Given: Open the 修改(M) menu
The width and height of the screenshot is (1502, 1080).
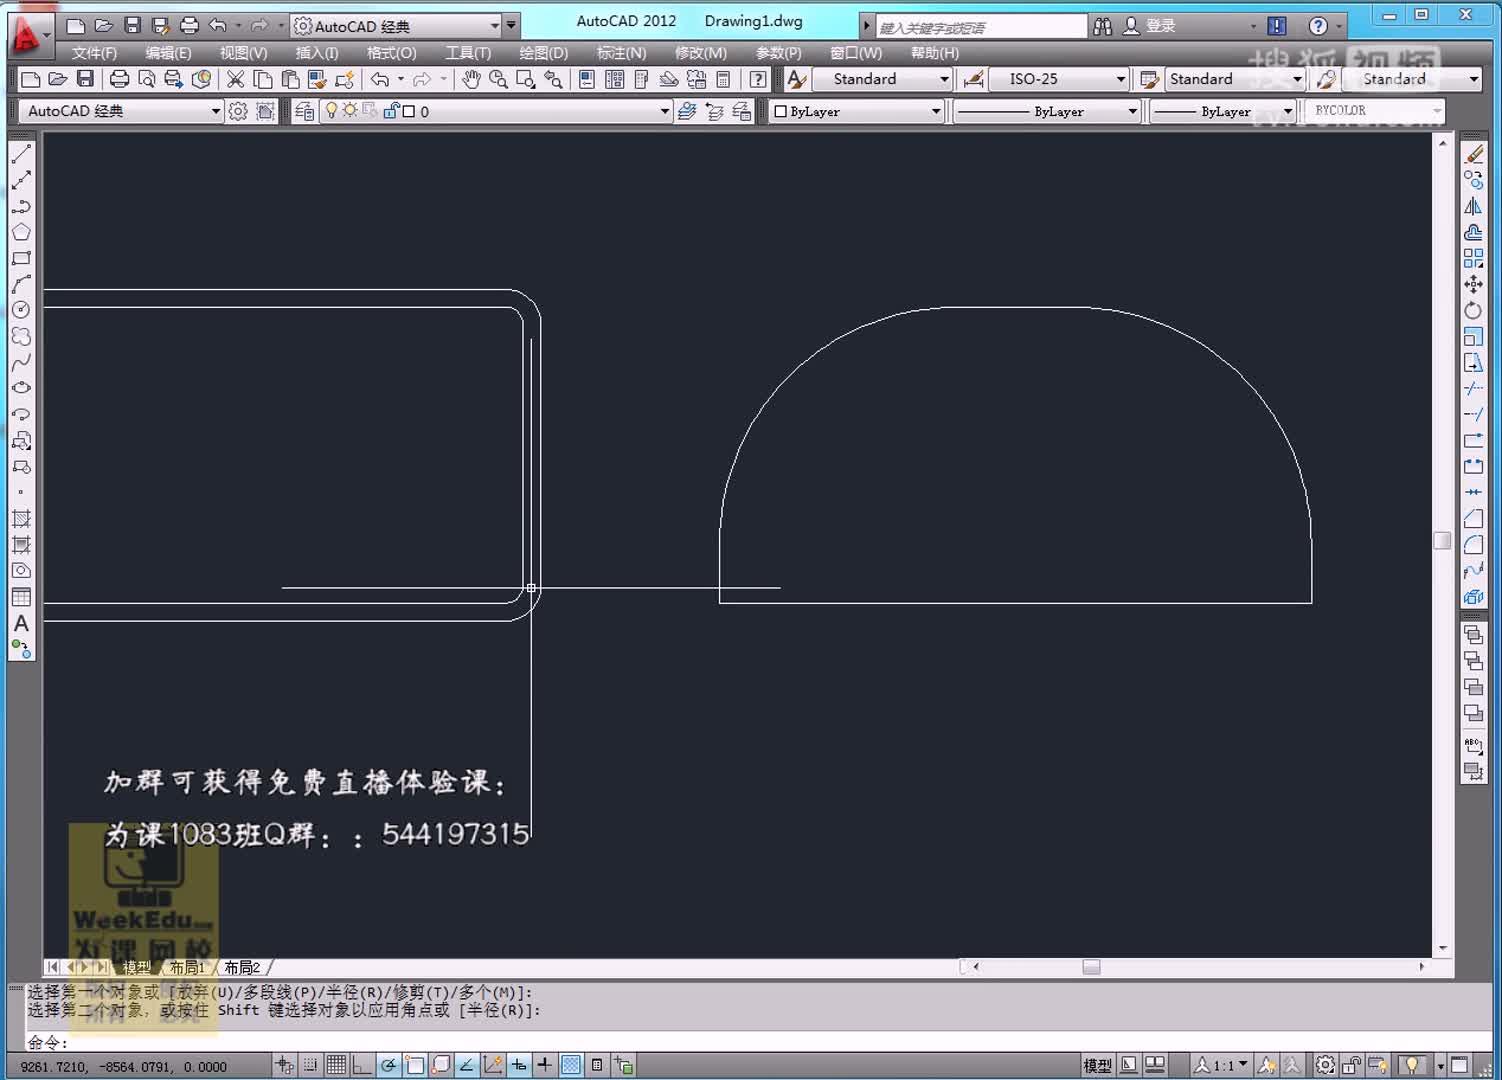Looking at the screenshot, I should click(700, 52).
